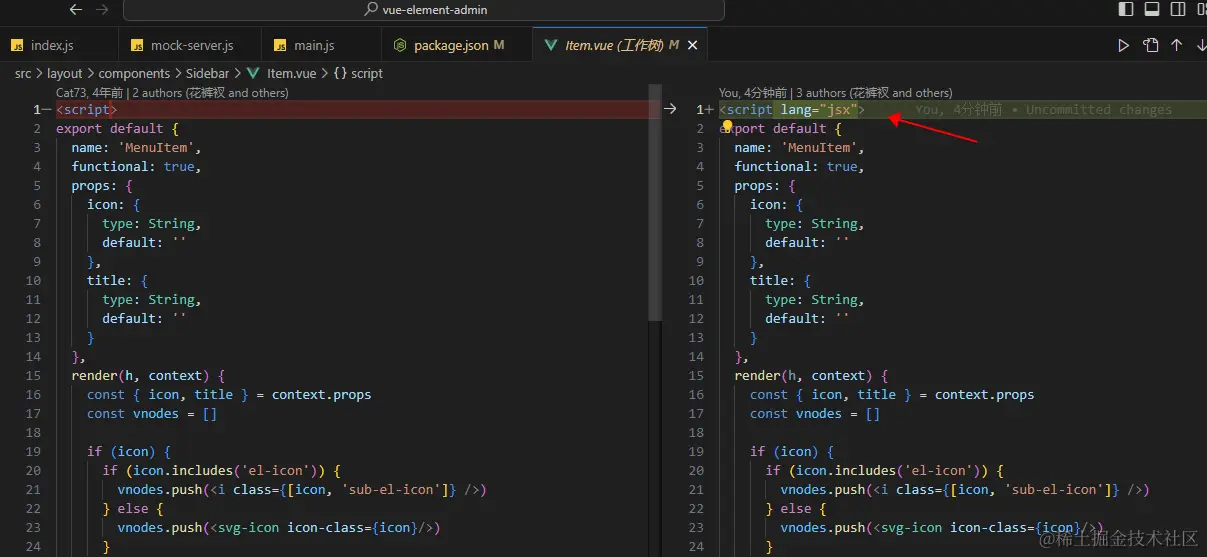The height and width of the screenshot is (557, 1207).
Task: Click the run (play) icon in editor toolbar
Action: 1124,45
